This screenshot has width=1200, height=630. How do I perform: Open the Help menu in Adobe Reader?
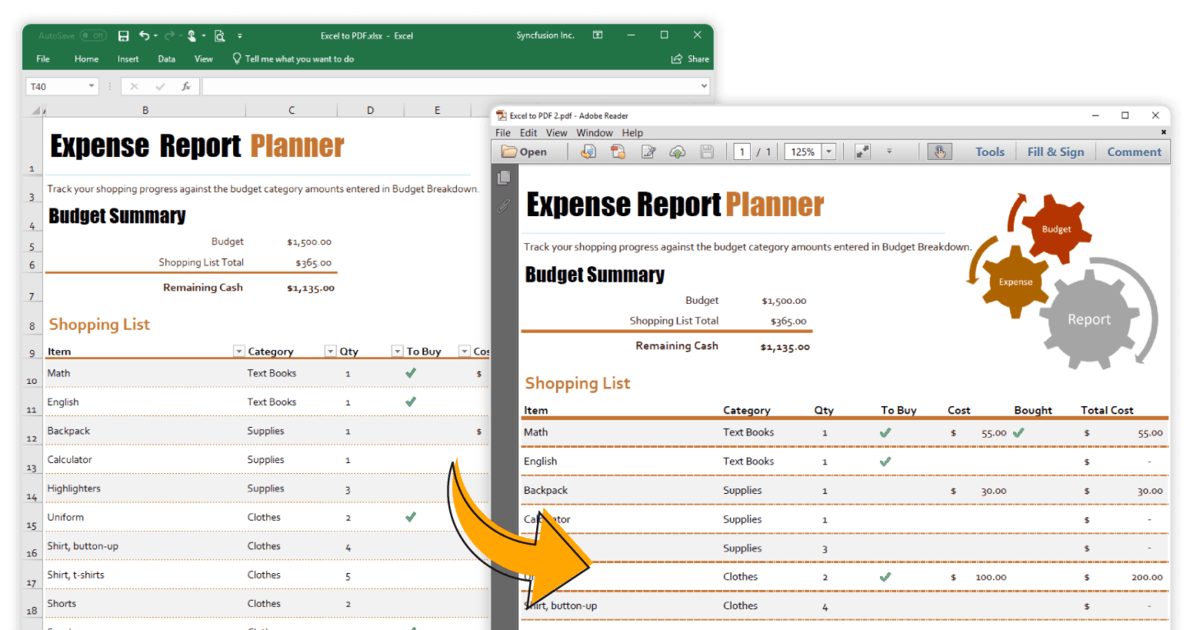click(x=632, y=133)
